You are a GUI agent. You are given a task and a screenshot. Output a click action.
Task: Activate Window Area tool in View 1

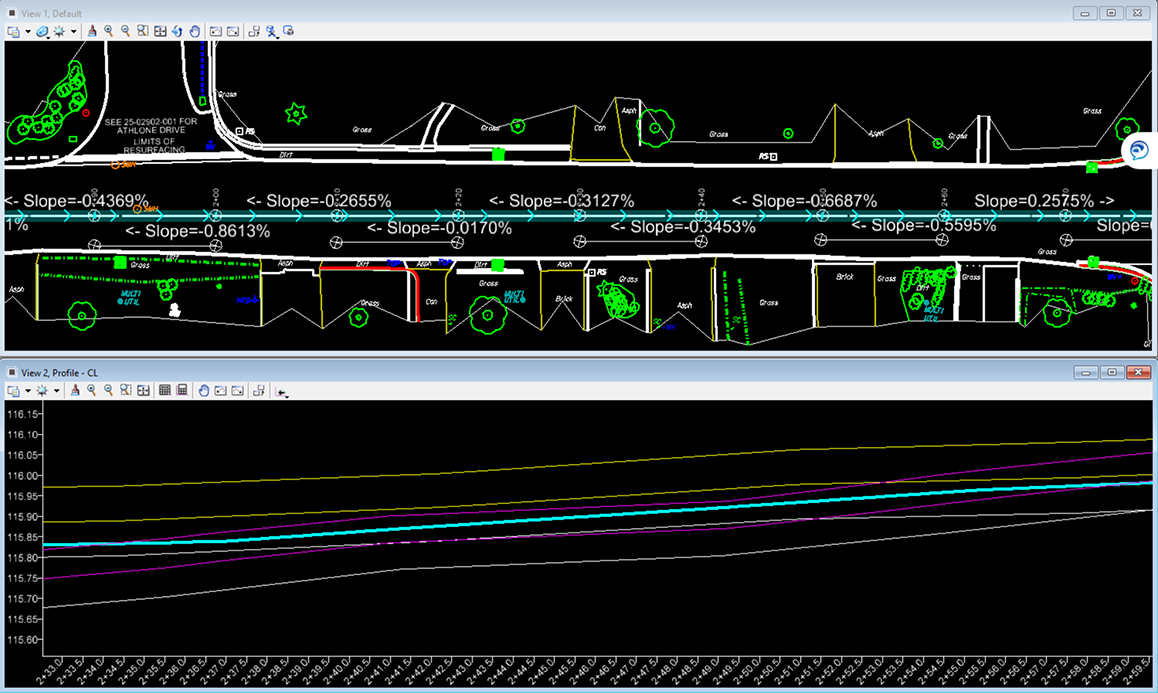(x=143, y=31)
